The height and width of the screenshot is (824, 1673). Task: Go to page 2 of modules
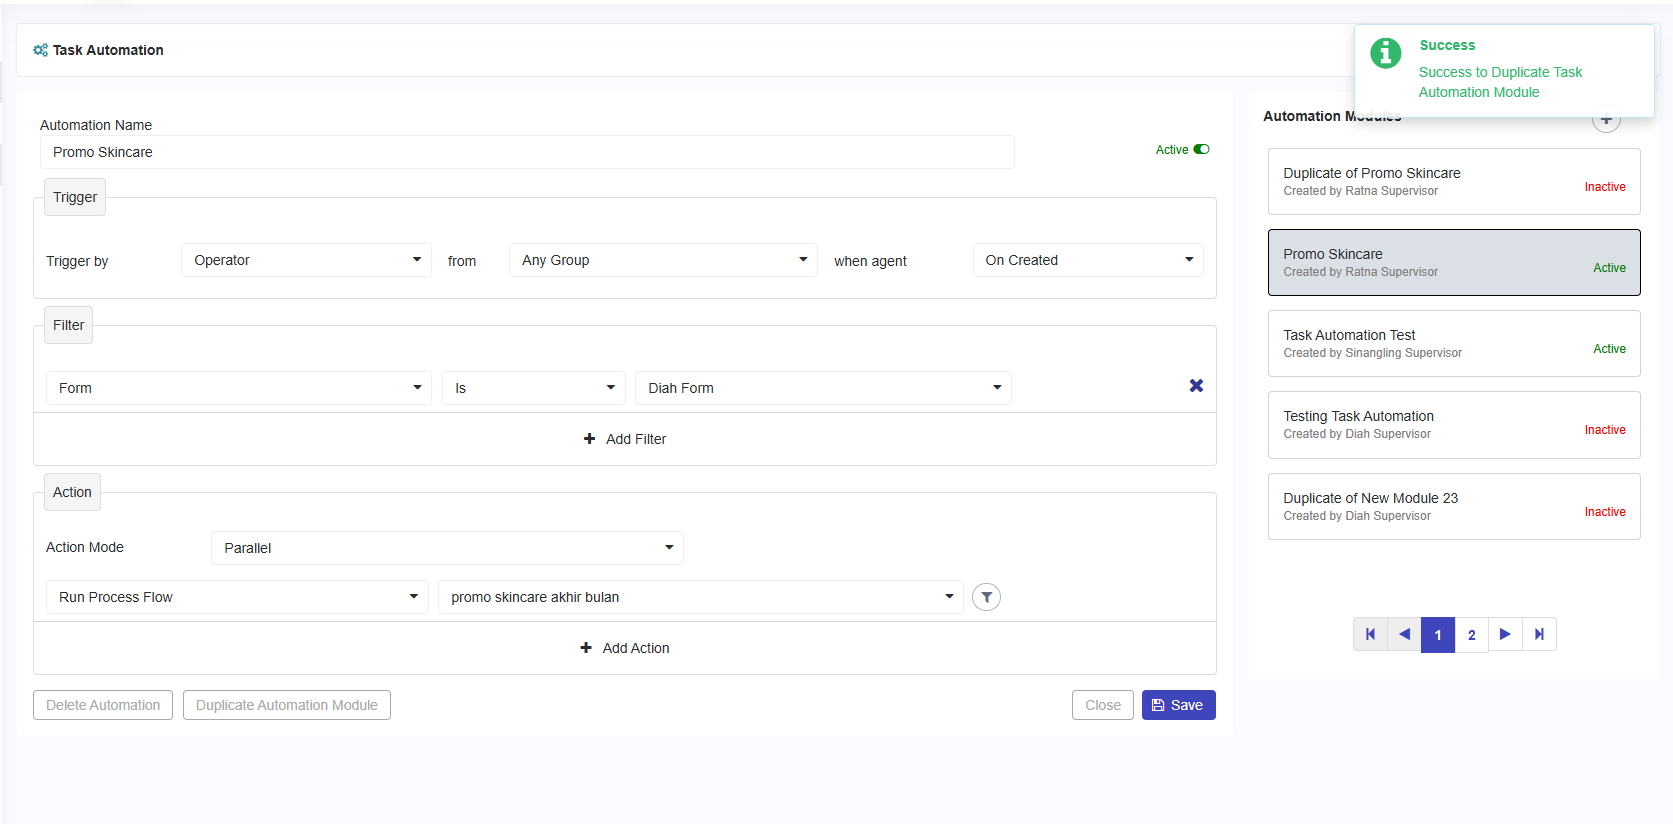[1471, 635]
